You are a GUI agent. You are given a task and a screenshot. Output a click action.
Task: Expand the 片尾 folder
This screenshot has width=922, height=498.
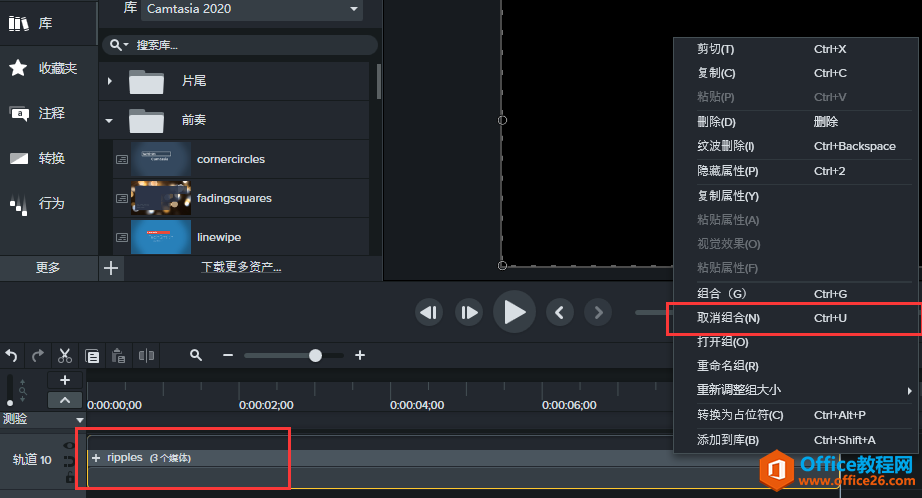click(110, 80)
